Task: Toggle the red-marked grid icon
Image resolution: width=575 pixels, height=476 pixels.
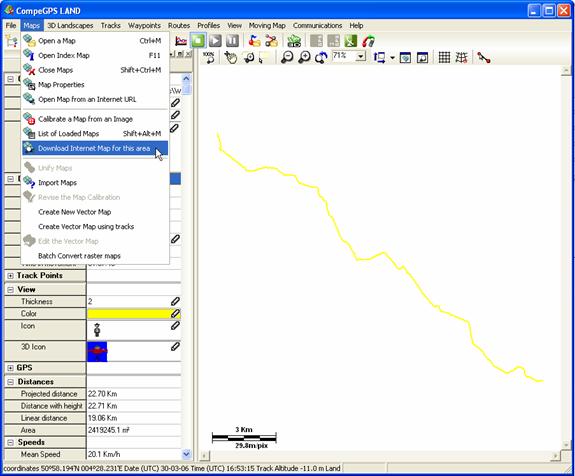Action: pos(461,58)
